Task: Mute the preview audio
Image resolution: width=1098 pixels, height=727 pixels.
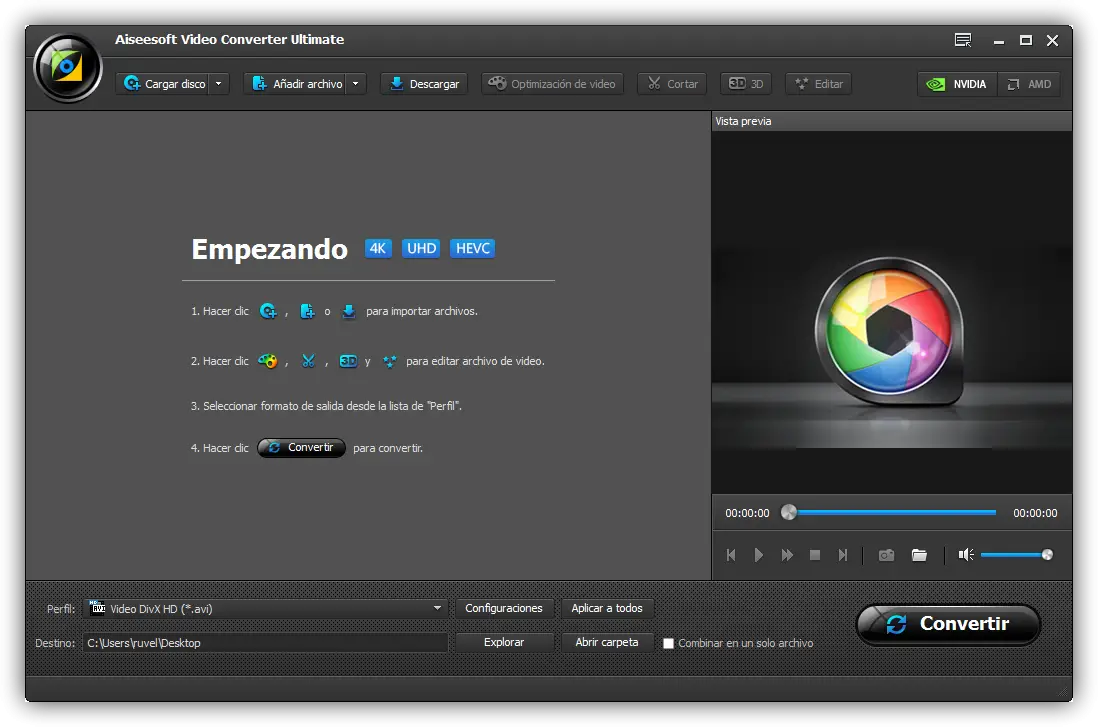Action: (966, 555)
